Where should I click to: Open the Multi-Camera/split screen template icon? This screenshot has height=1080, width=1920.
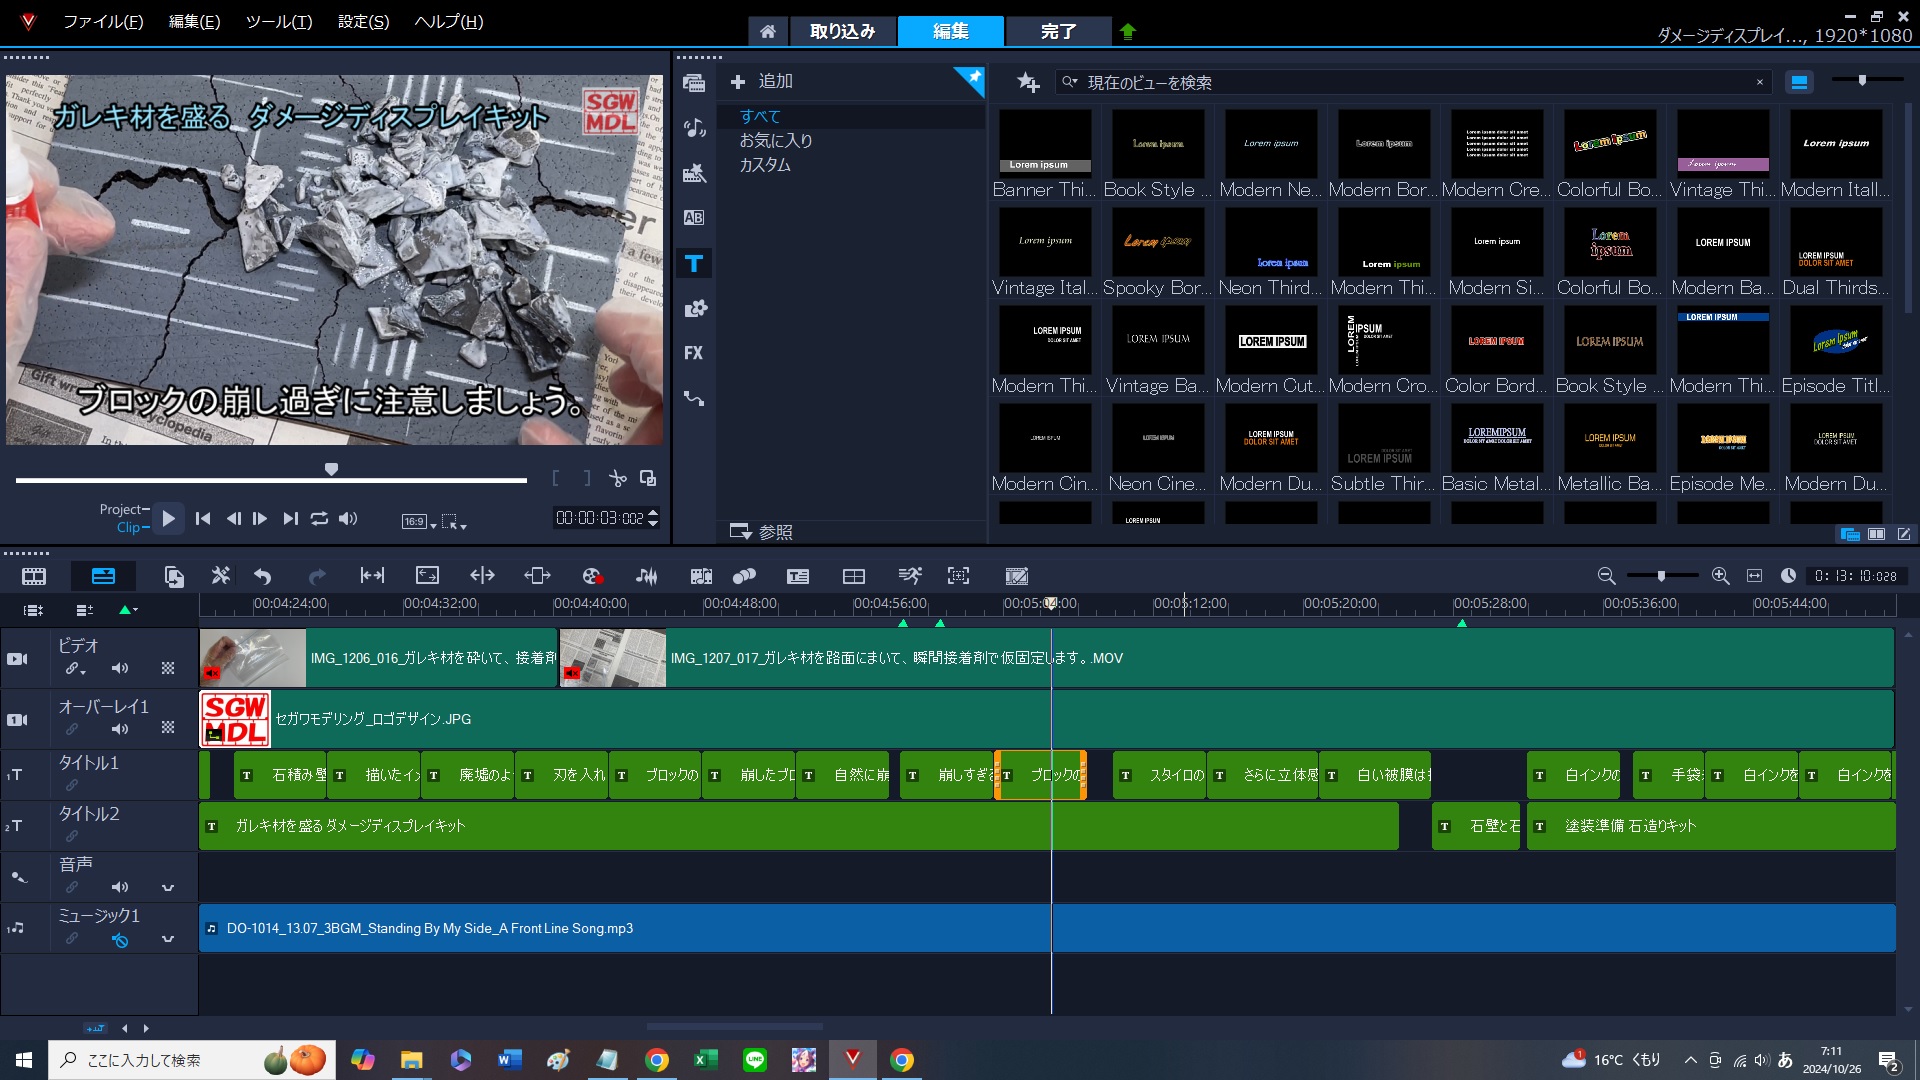[x=854, y=576]
